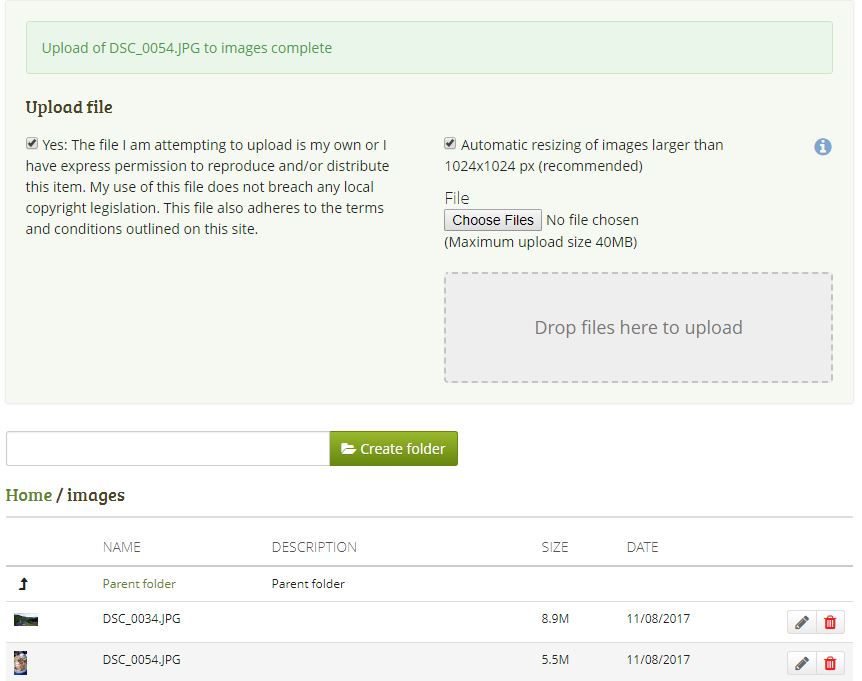Viewport: 862px width, 681px height.
Task: Delete DSC_0034.JPG with trash icon
Action: click(830, 622)
